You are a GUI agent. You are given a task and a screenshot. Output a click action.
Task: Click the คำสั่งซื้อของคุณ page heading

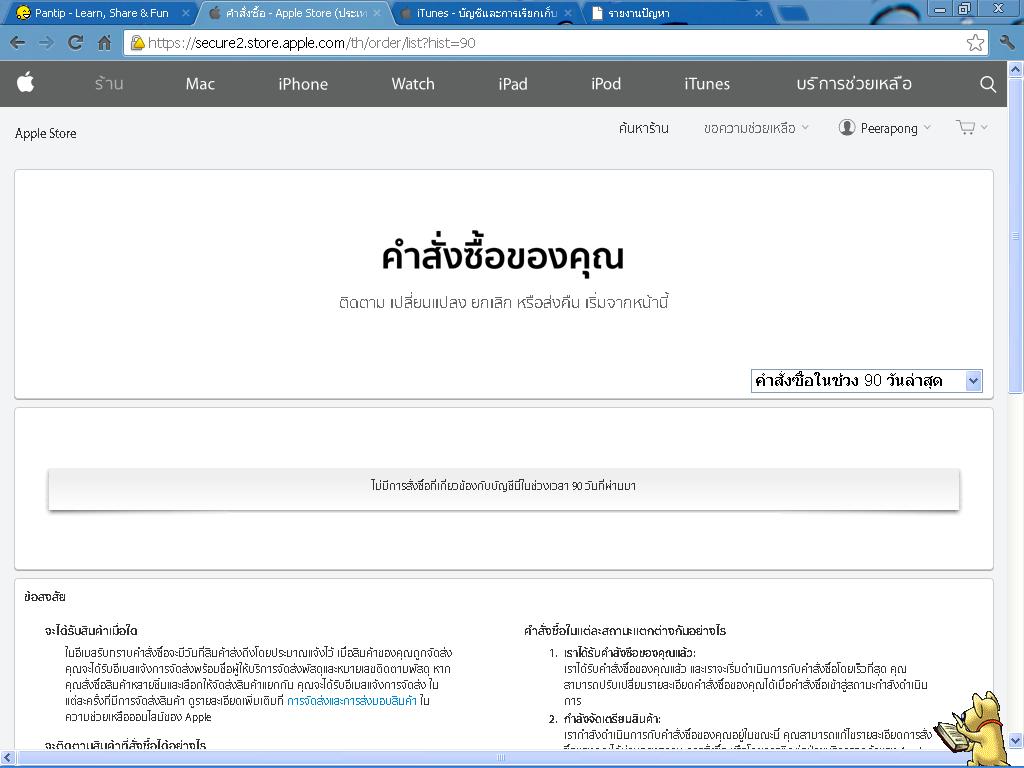pos(503,256)
